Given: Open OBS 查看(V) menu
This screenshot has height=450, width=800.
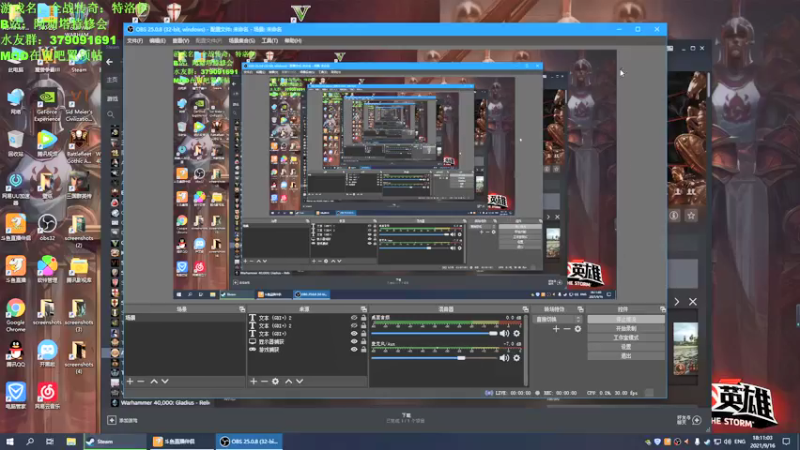Looking at the screenshot, I should 181,40.
